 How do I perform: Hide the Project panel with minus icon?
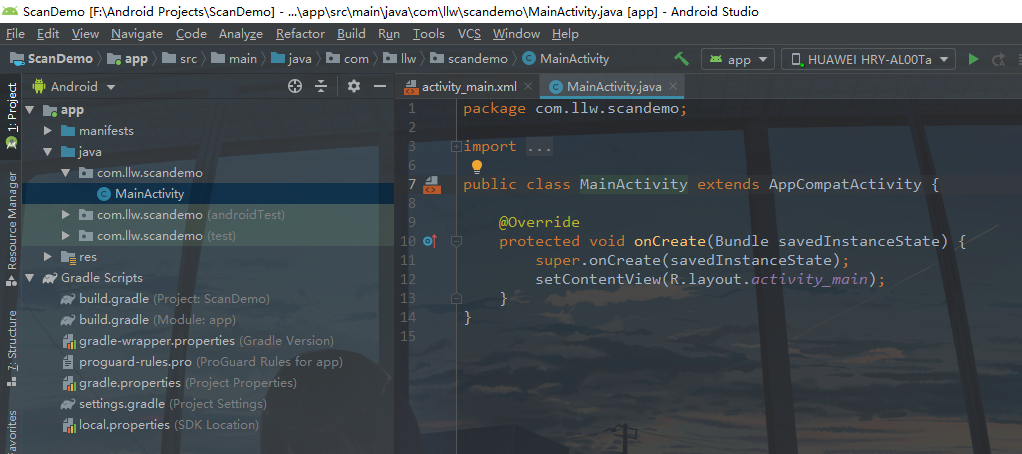[380, 86]
